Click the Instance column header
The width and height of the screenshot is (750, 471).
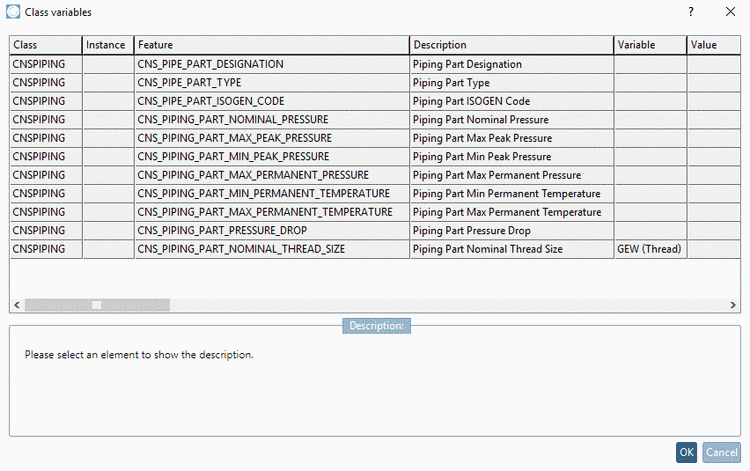[x=108, y=45]
